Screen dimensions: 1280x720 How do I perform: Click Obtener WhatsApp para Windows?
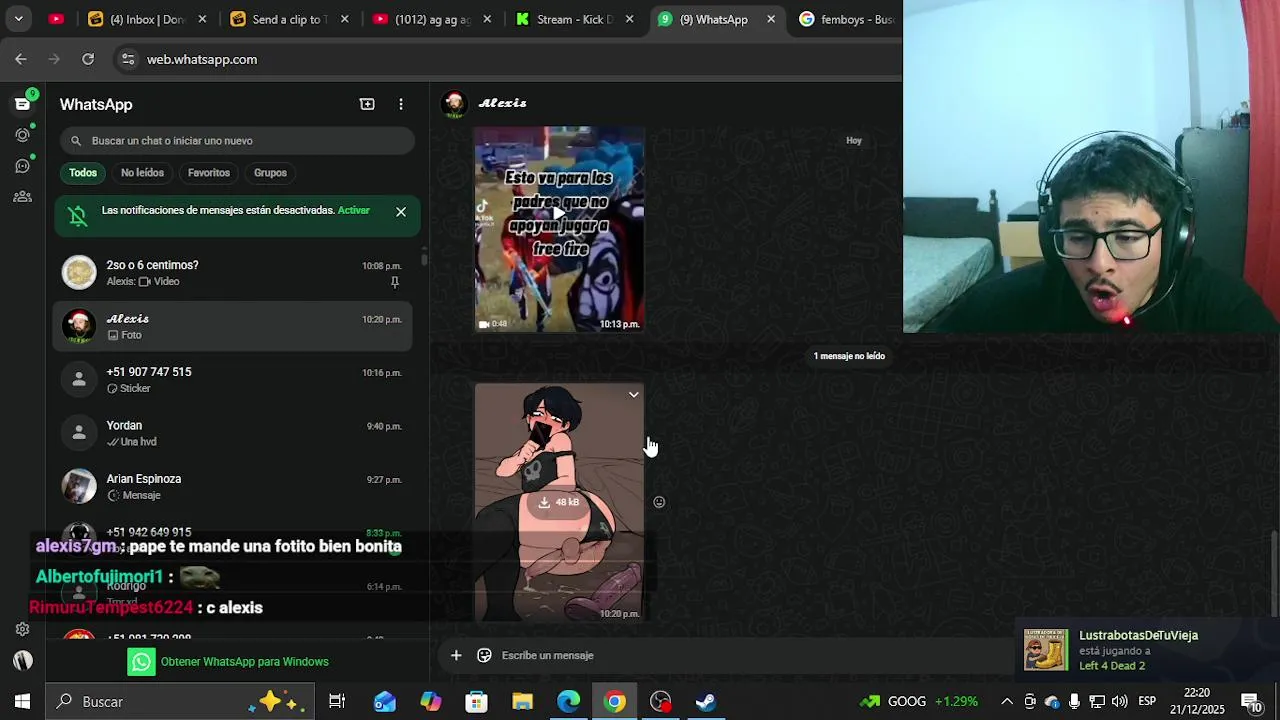[228, 661]
